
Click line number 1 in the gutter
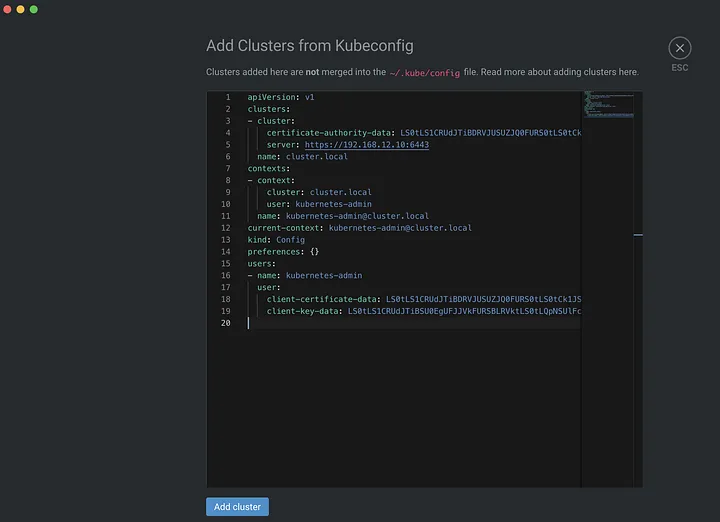pyautogui.click(x=227, y=98)
